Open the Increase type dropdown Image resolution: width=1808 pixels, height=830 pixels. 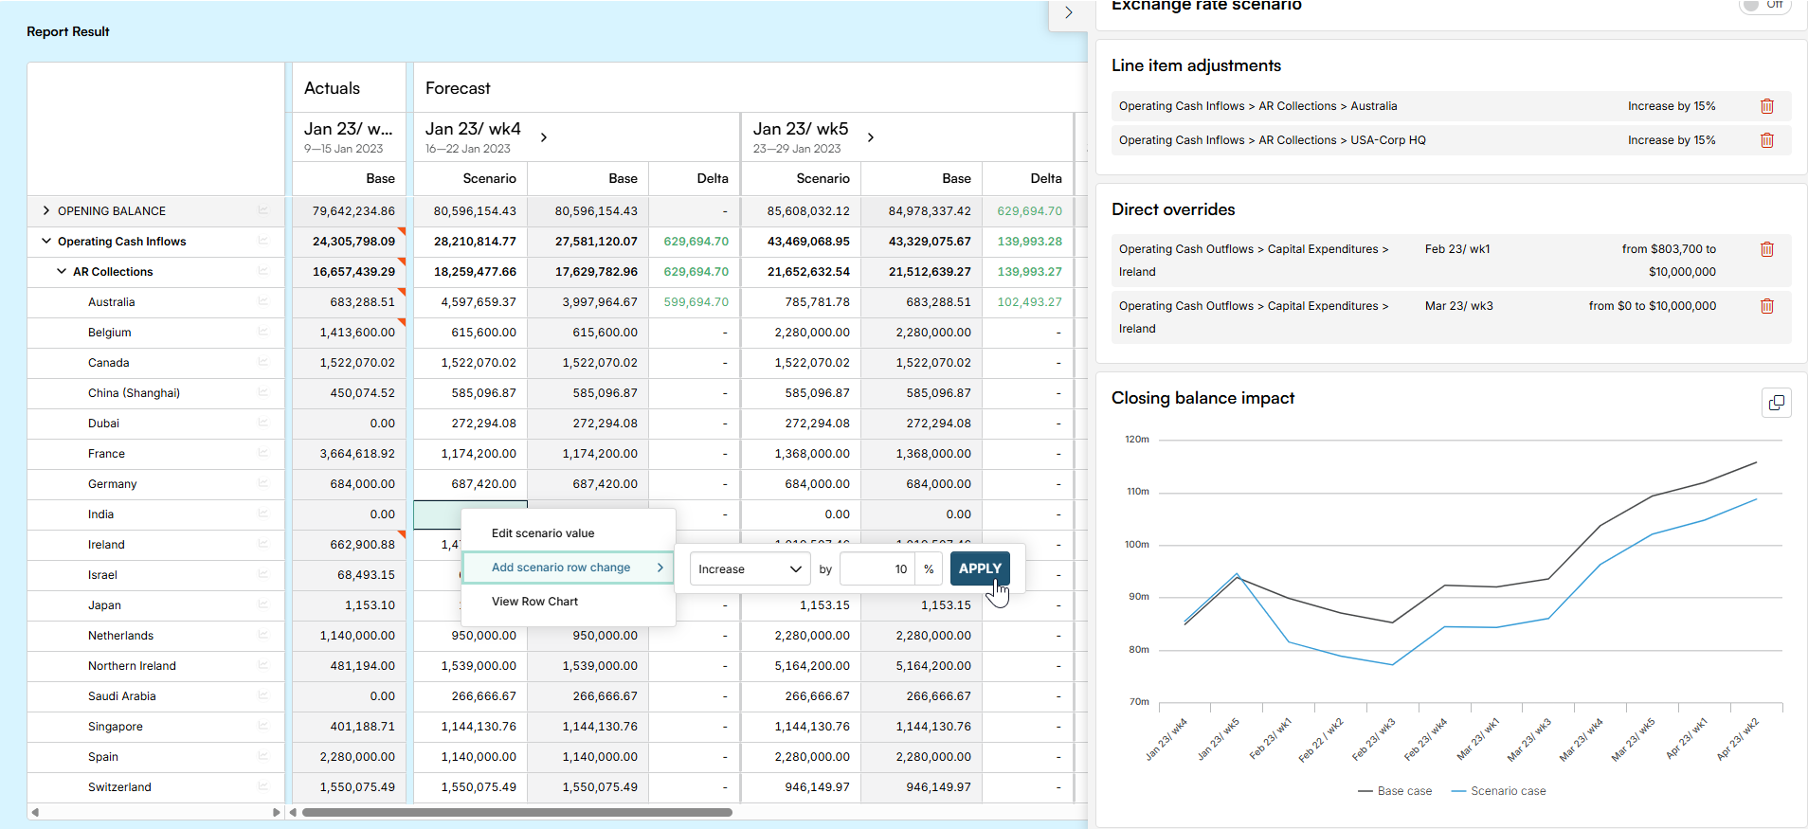(750, 569)
